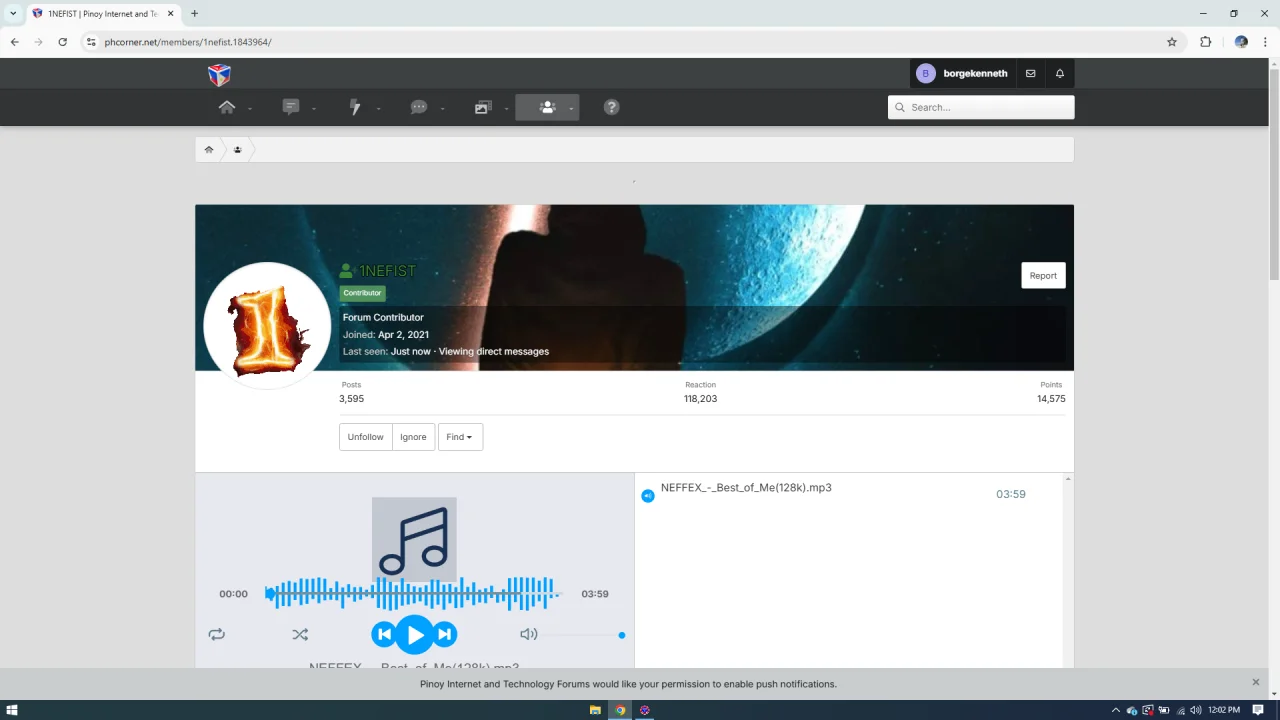Click Chrome icon in the taskbar

pos(620,710)
